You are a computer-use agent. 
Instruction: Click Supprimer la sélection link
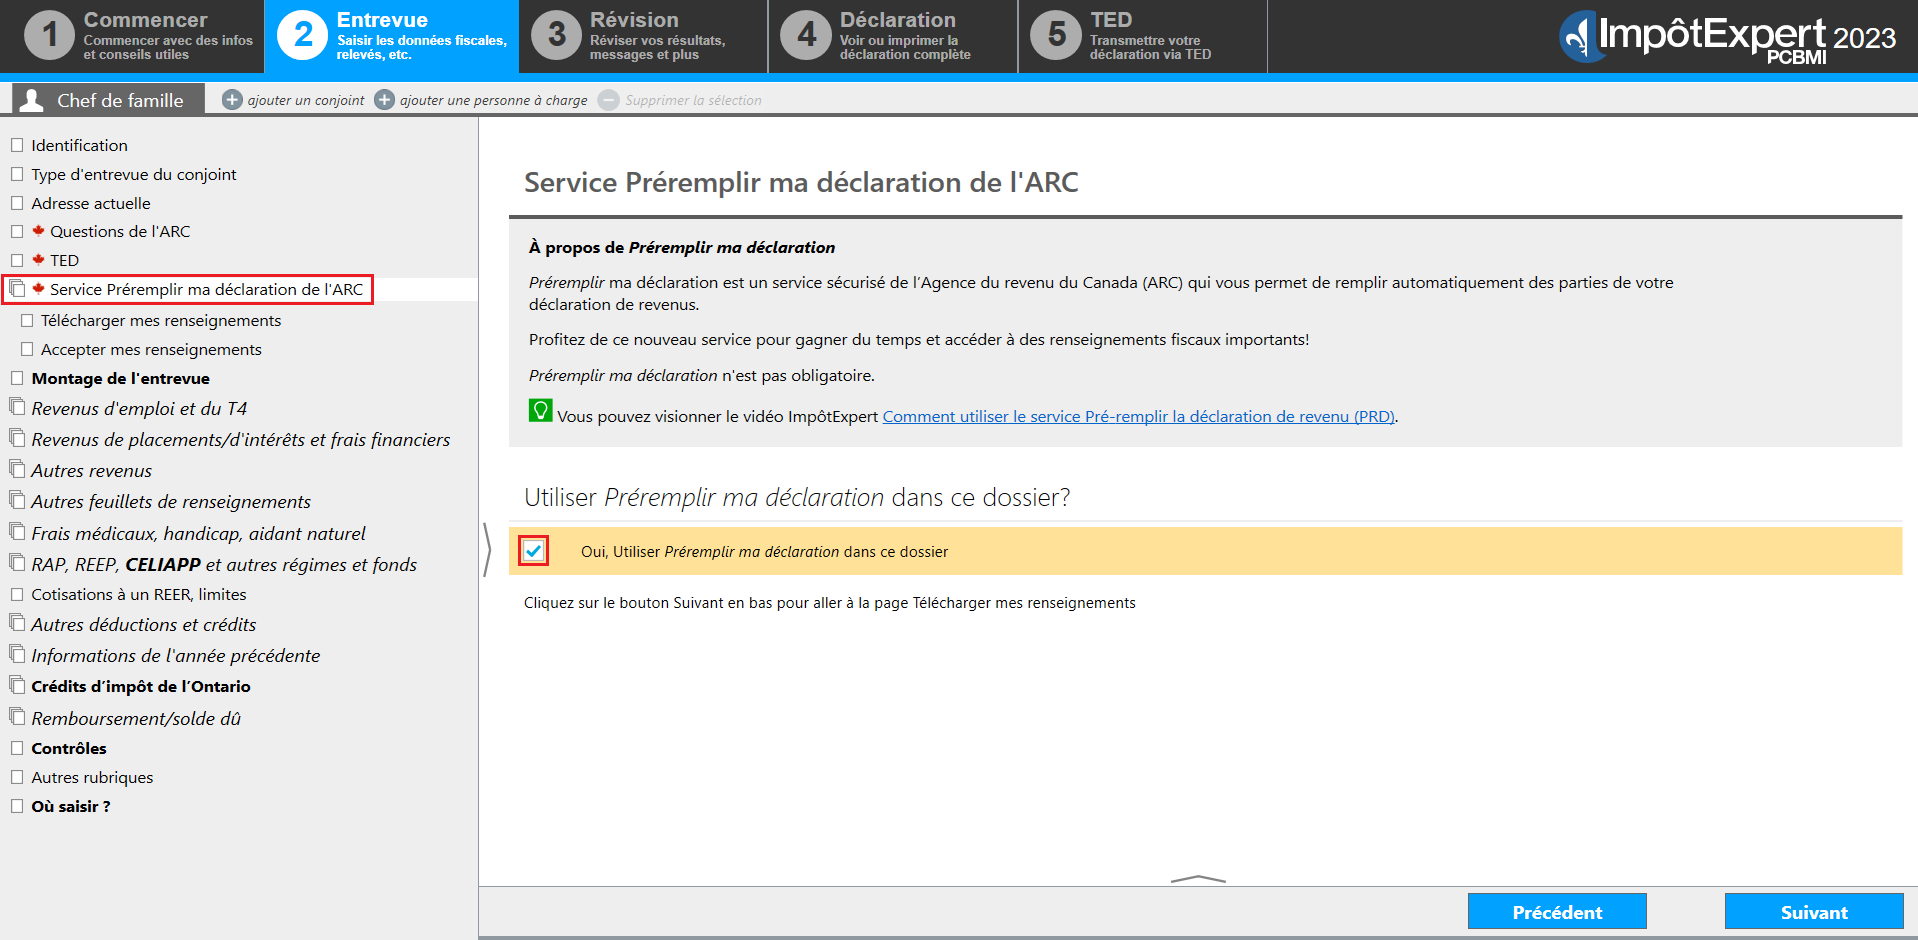tap(693, 100)
